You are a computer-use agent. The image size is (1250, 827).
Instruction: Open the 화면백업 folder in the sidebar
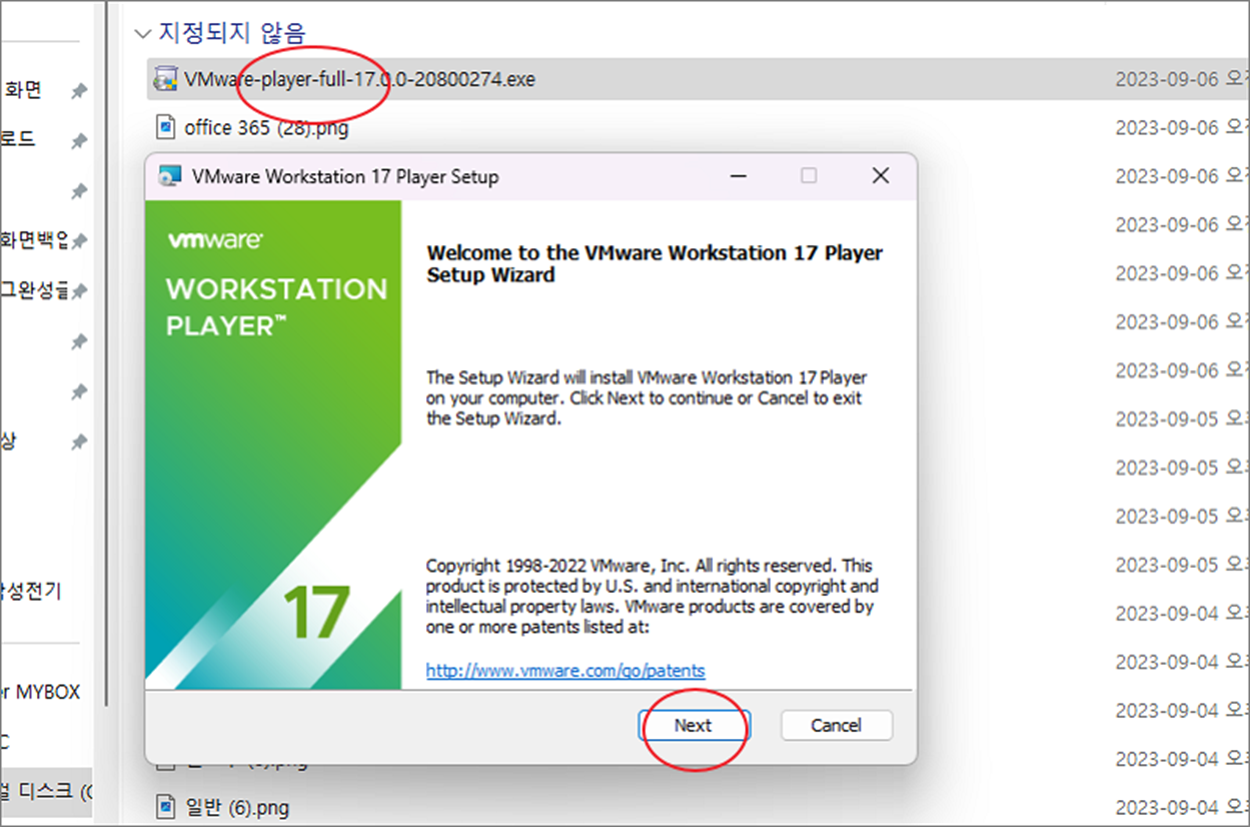(x=35, y=240)
